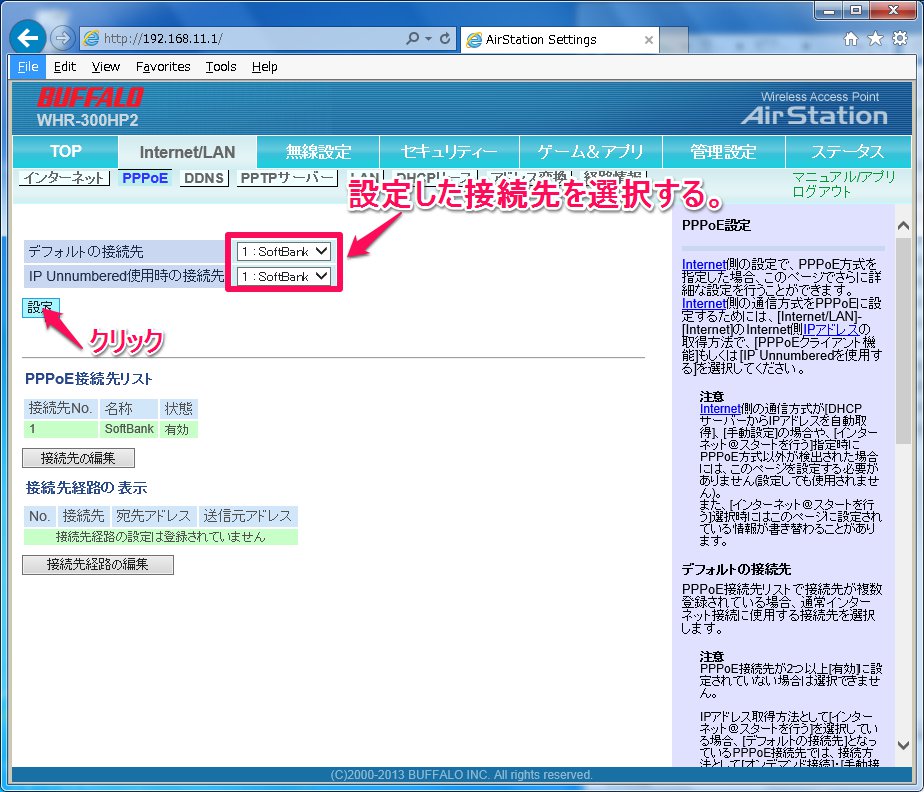Open the 無線設定 tab
924x792 pixels.
[318, 151]
